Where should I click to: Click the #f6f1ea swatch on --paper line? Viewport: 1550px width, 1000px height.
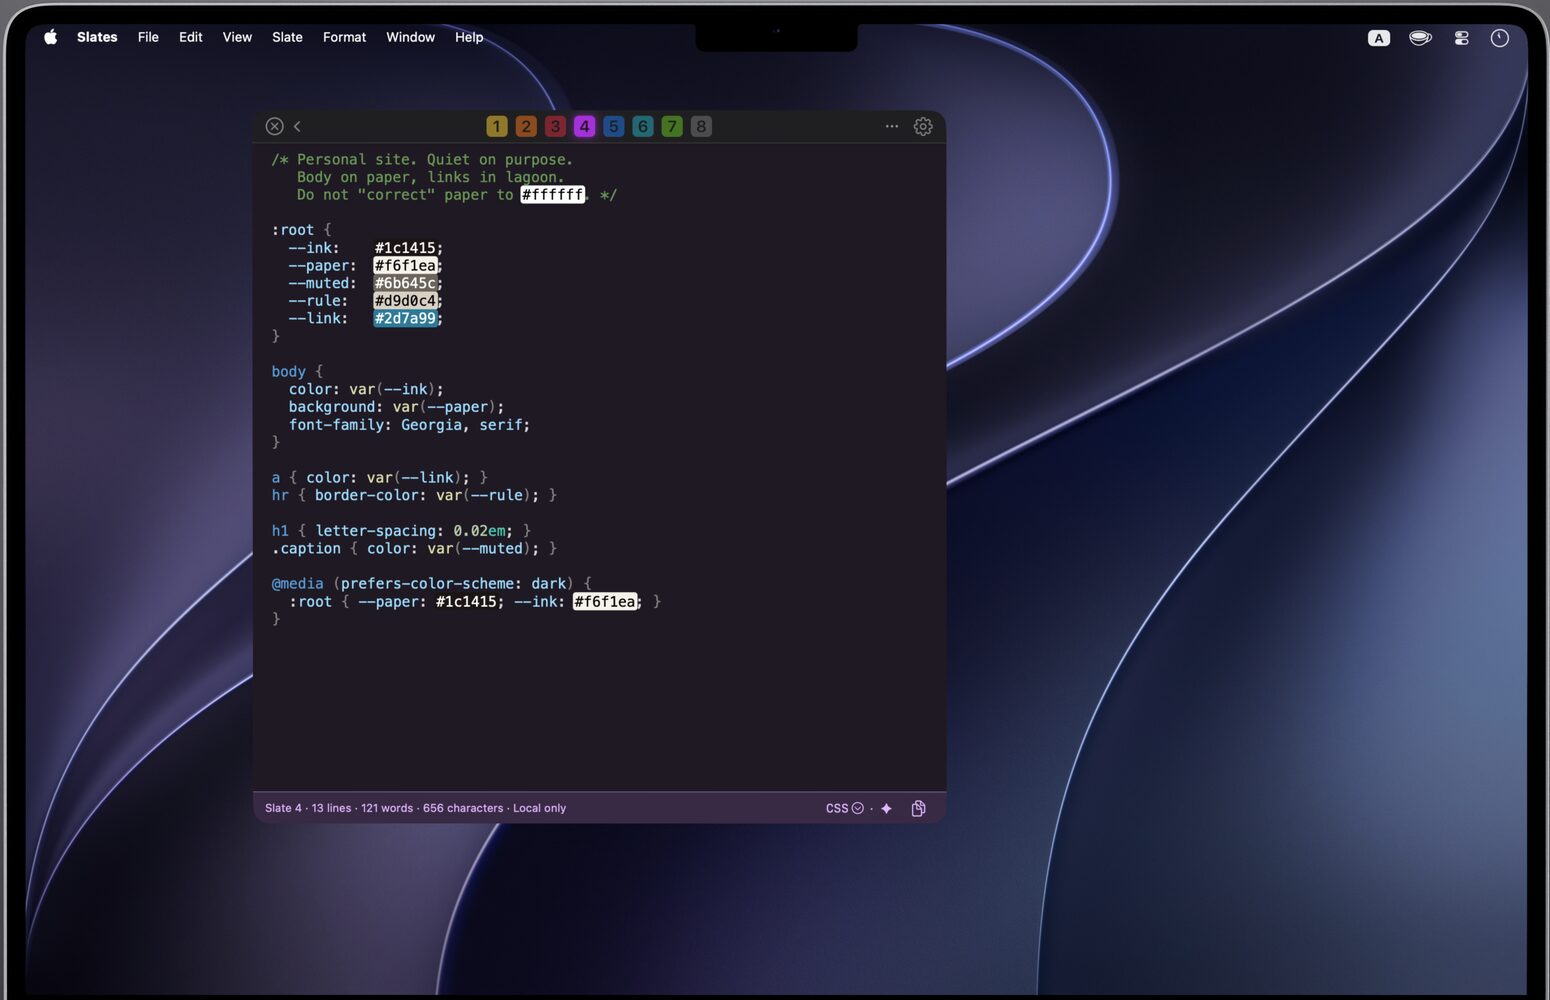click(x=405, y=265)
